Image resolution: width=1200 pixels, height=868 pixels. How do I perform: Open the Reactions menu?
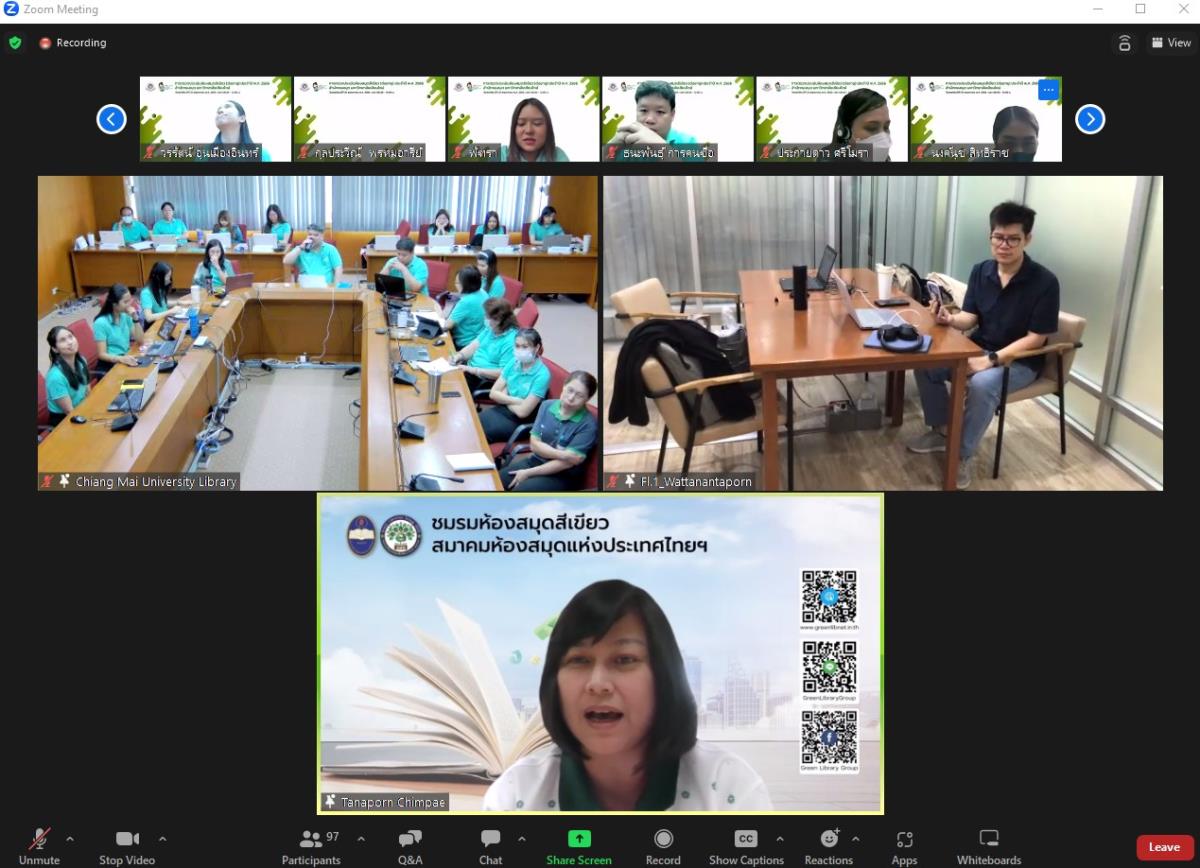click(x=829, y=845)
